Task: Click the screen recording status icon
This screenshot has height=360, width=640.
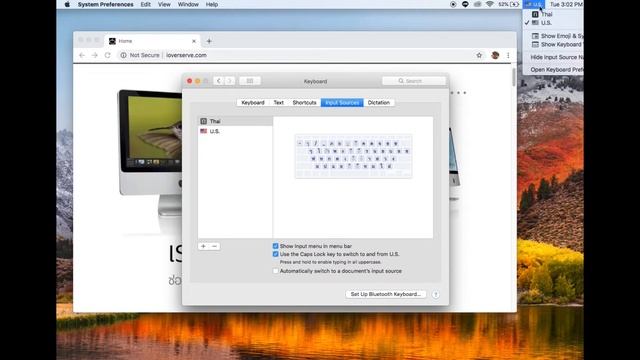Action: point(453,4)
